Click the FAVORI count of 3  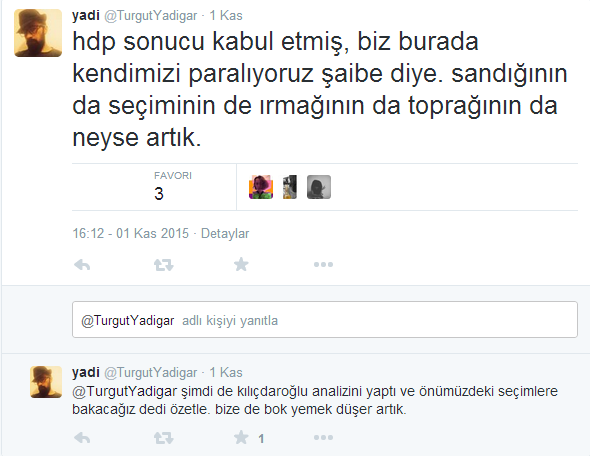click(x=159, y=194)
